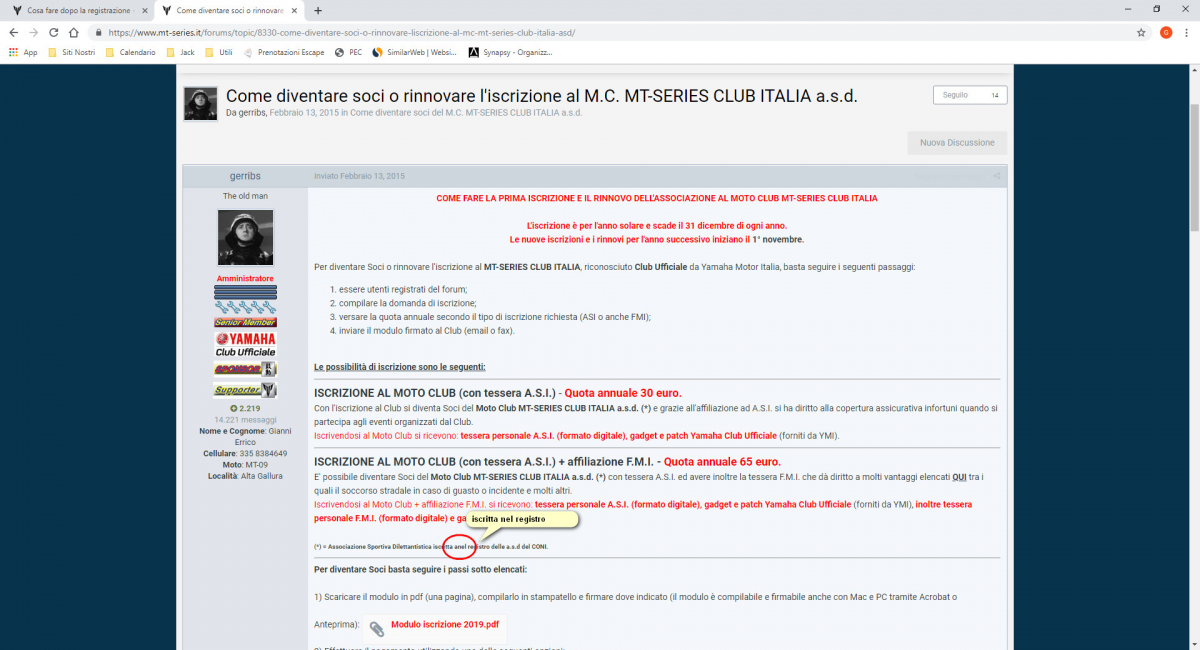Click the 'Quota annuale 65 euro' text
The height and width of the screenshot is (650, 1200).
click(722, 462)
